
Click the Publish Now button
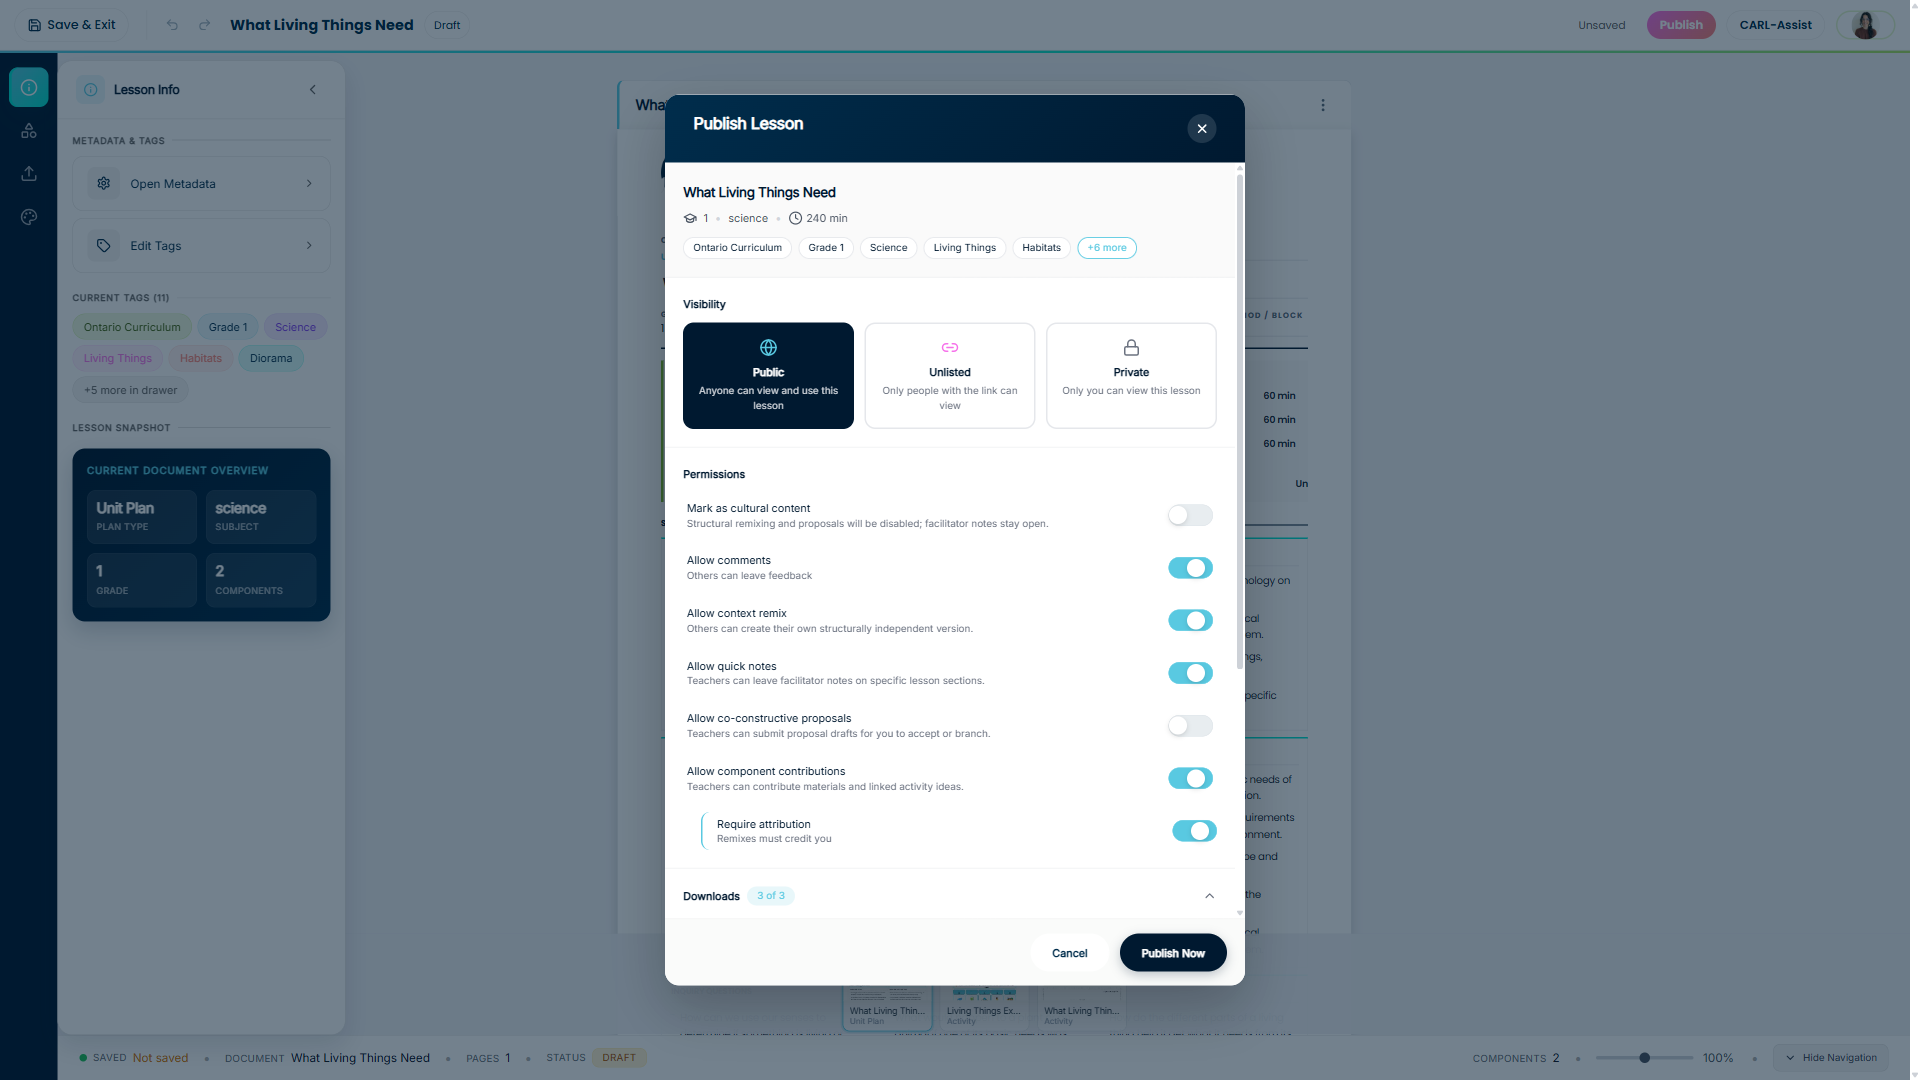coord(1172,952)
